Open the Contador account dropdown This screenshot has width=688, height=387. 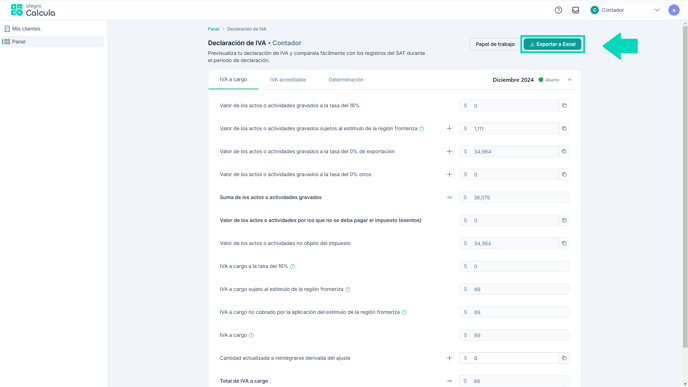coord(625,10)
